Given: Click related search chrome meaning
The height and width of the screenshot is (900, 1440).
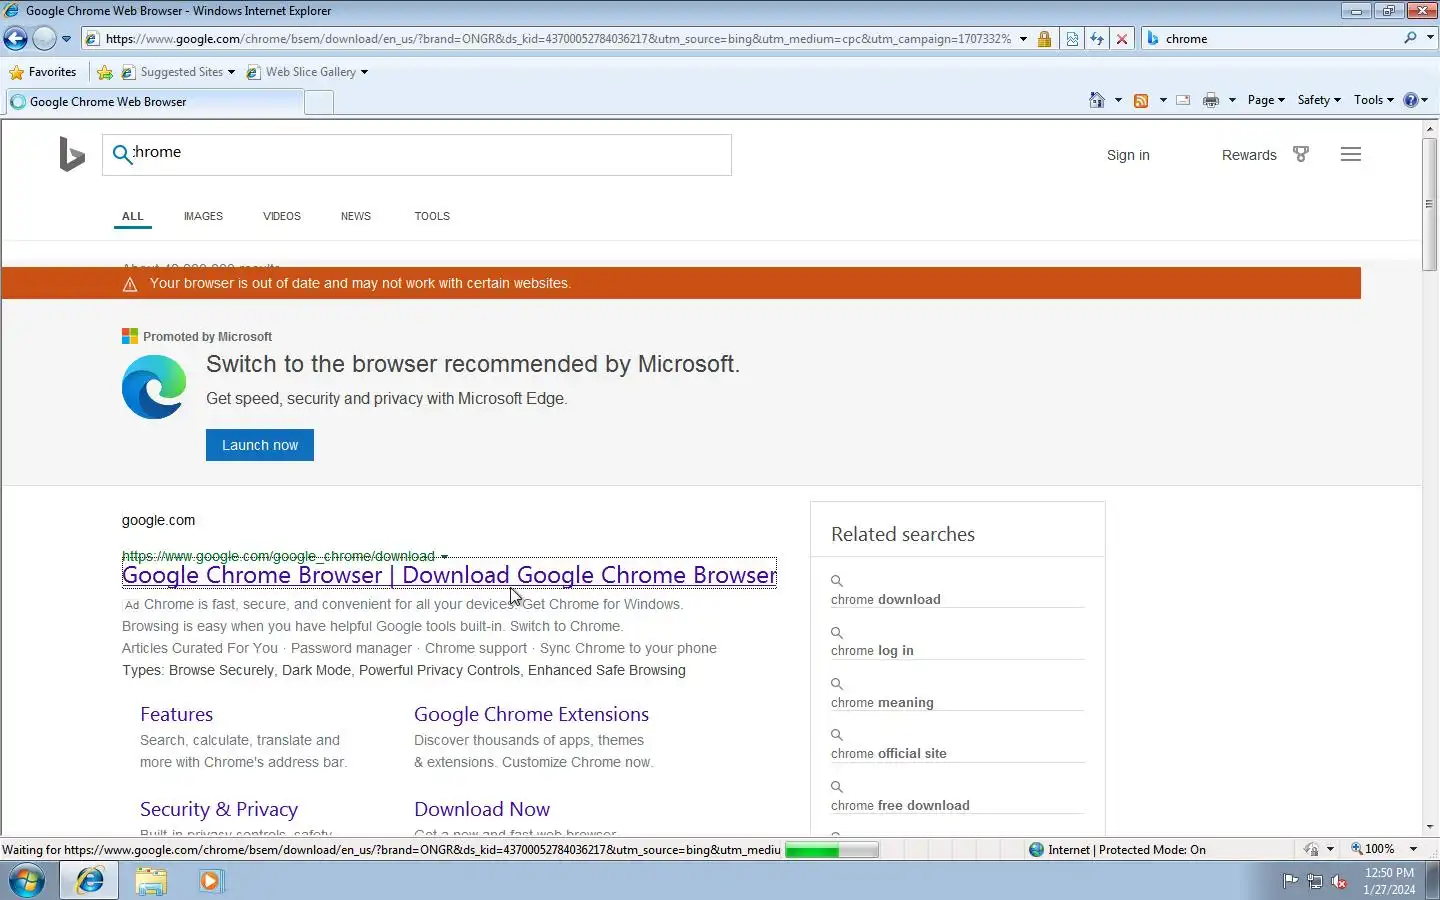Looking at the screenshot, I should coord(882,702).
